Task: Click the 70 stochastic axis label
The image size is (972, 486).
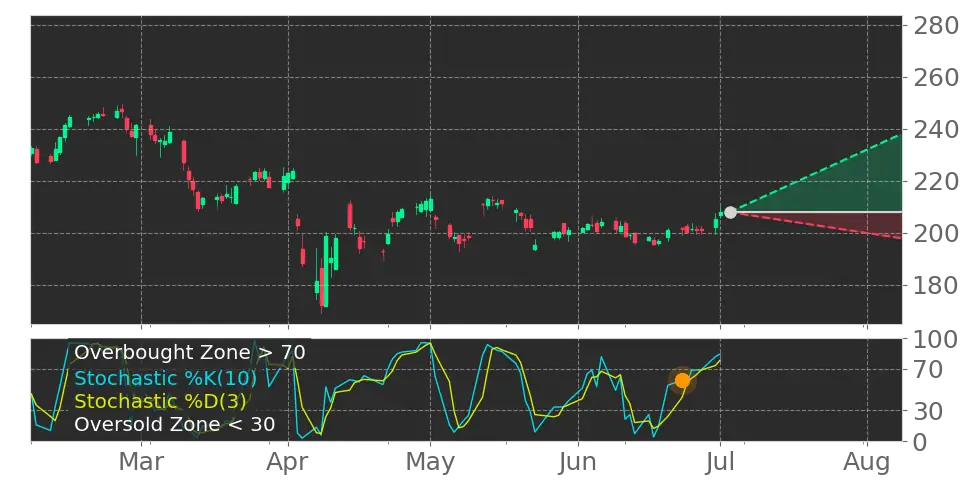Action: 926,370
